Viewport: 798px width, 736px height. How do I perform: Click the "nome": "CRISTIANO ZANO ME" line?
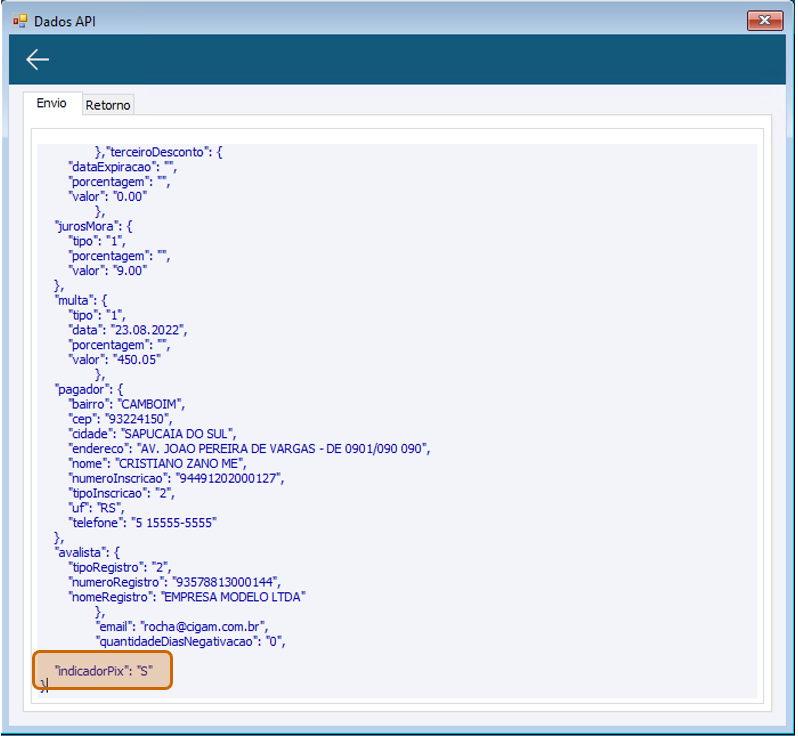157,464
